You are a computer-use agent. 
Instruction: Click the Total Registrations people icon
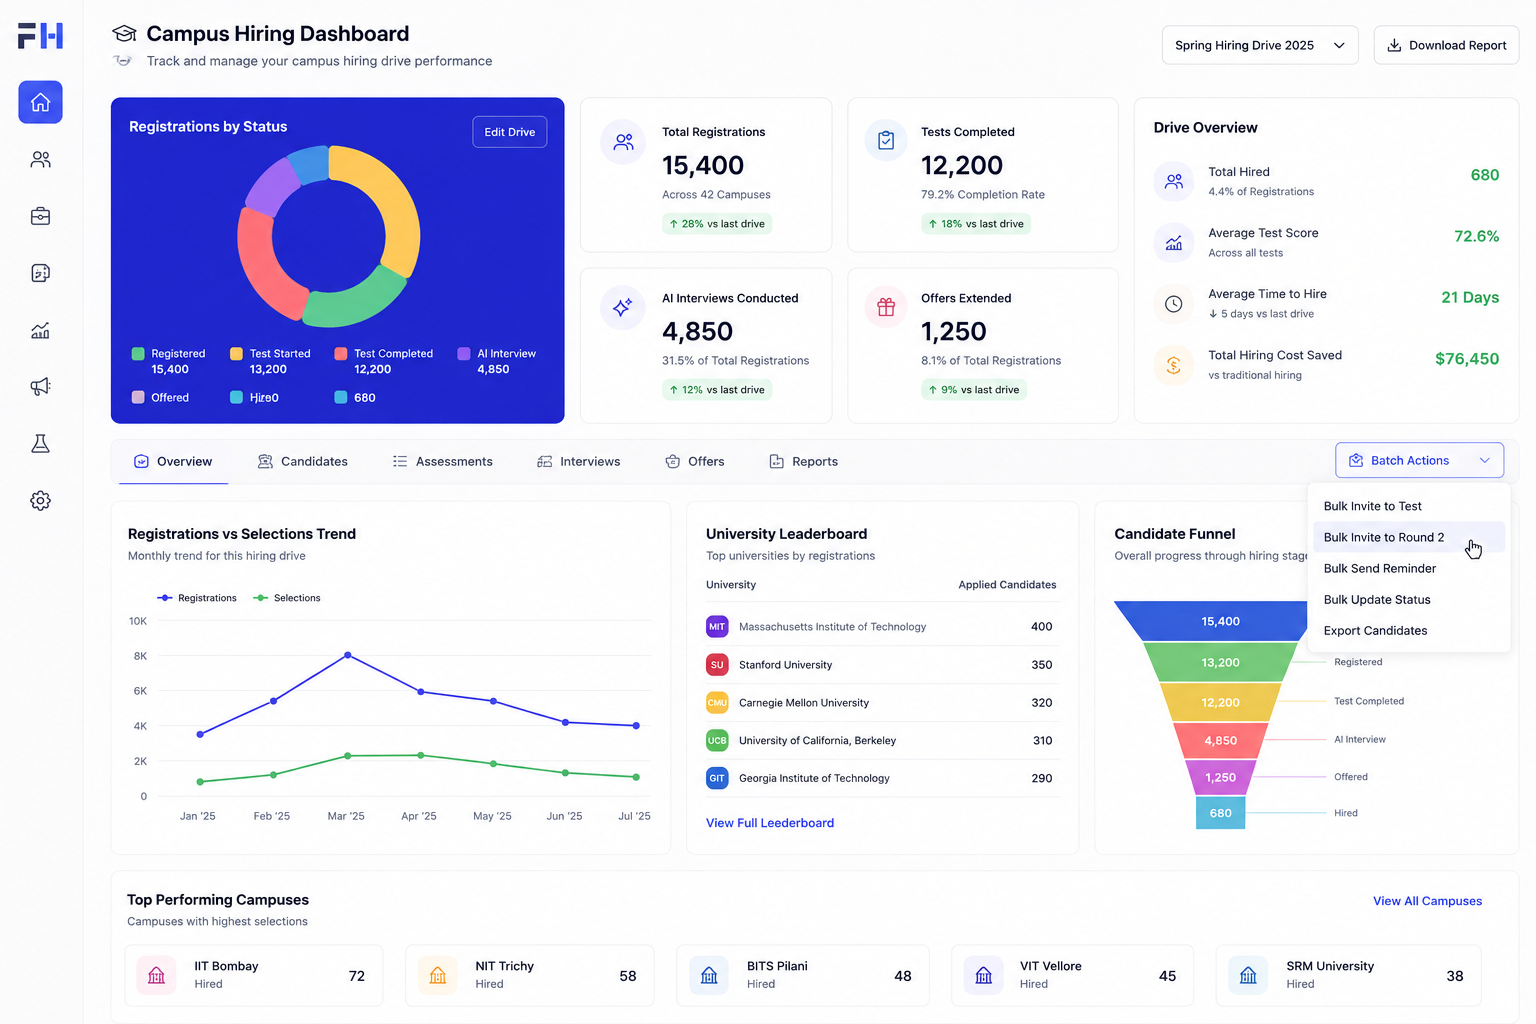click(x=623, y=142)
